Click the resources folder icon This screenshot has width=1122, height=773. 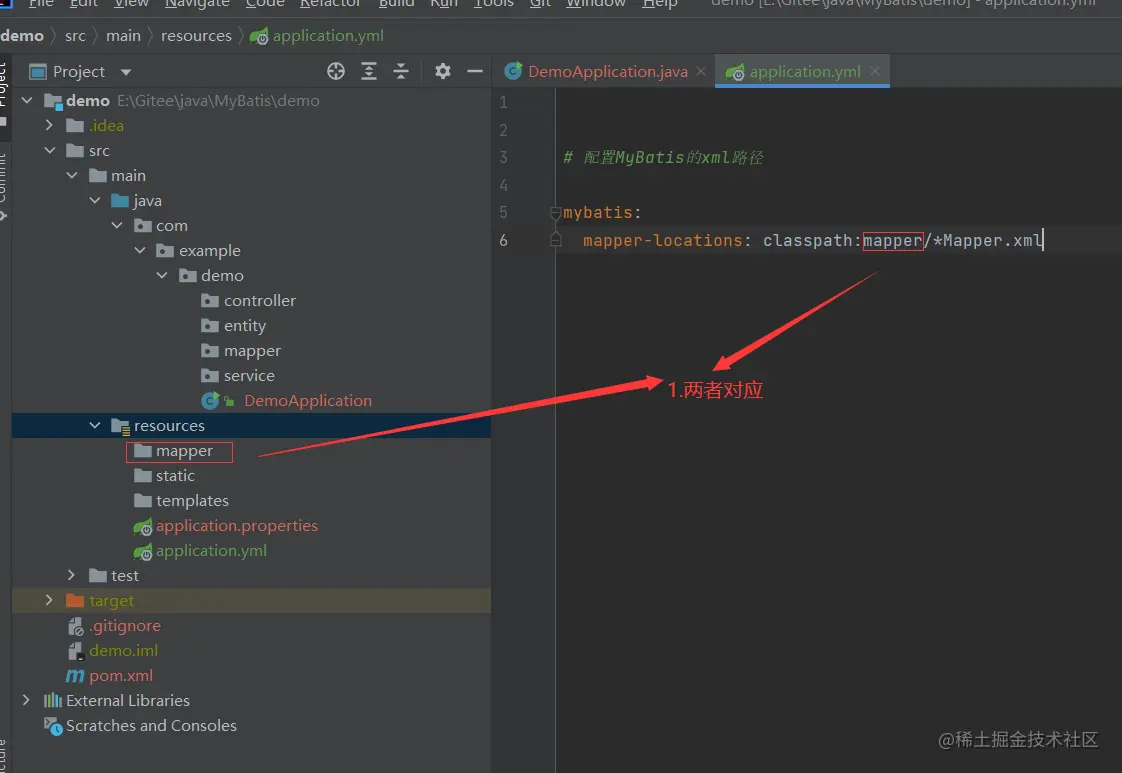(120, 427)
